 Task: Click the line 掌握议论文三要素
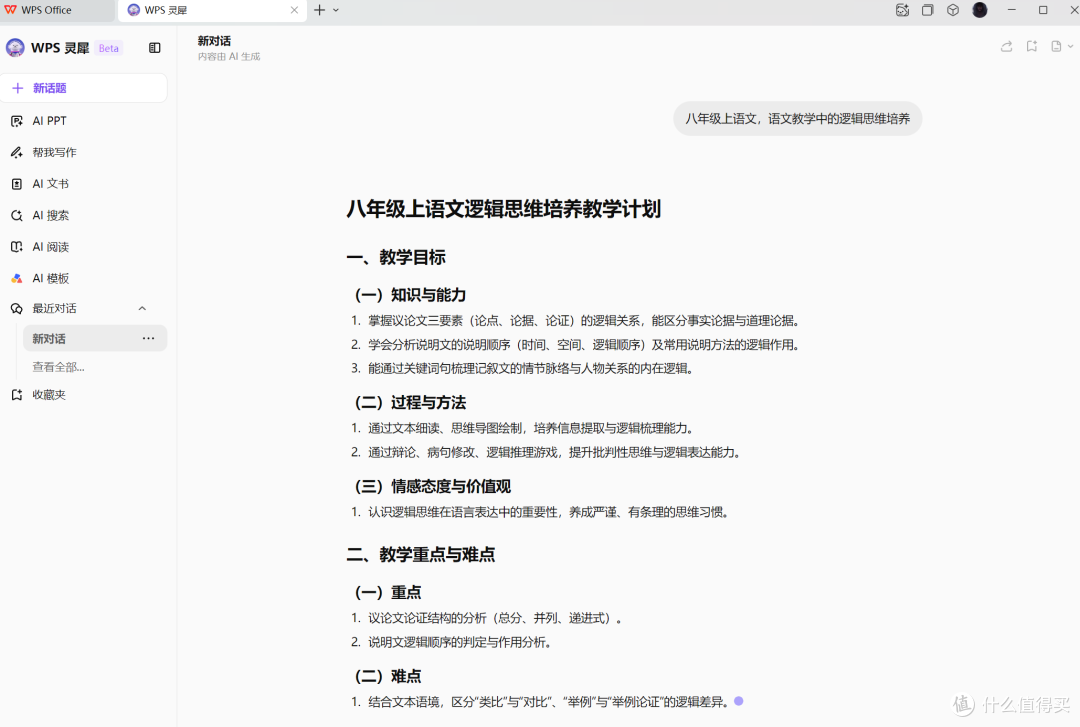pyautogui.click(x=583, y=321)
